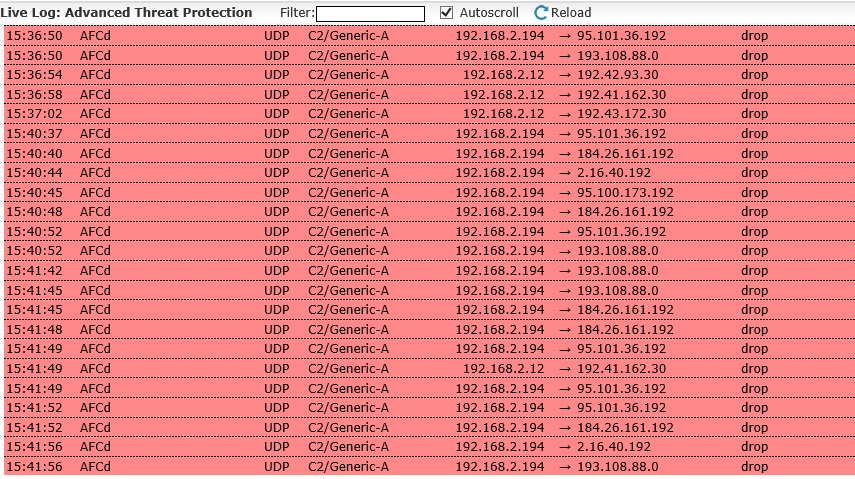Click destination 2.16.40.192 in the 15:40:44 row
Image resolution: width=855 pixels, height=479 pixels.
coord(614,173)
